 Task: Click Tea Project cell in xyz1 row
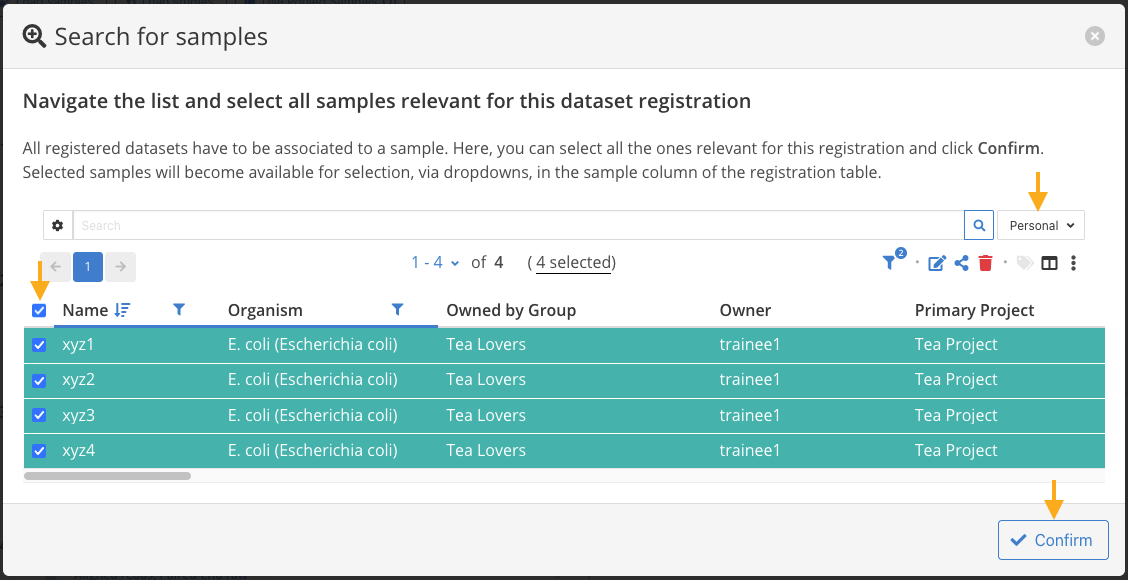click(x=956, y=345)
